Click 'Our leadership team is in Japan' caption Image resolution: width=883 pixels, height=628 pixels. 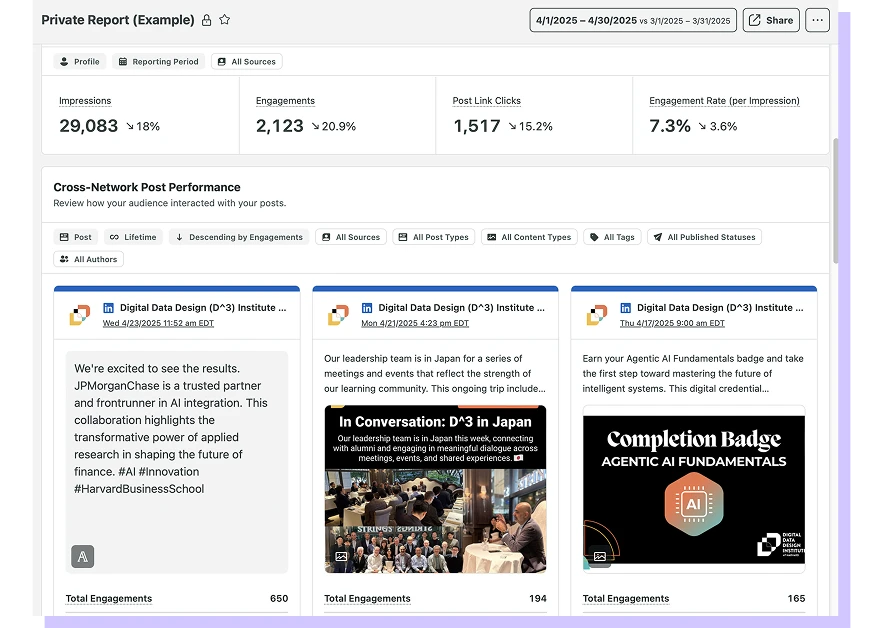(435, 373)
